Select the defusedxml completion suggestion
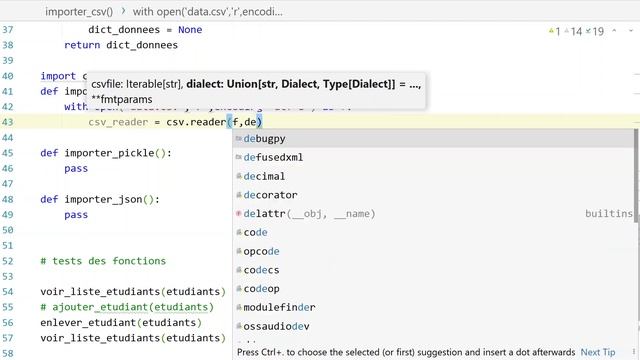Image resolution: width=640 pixels, height=360 pixels. pos(434,158)
